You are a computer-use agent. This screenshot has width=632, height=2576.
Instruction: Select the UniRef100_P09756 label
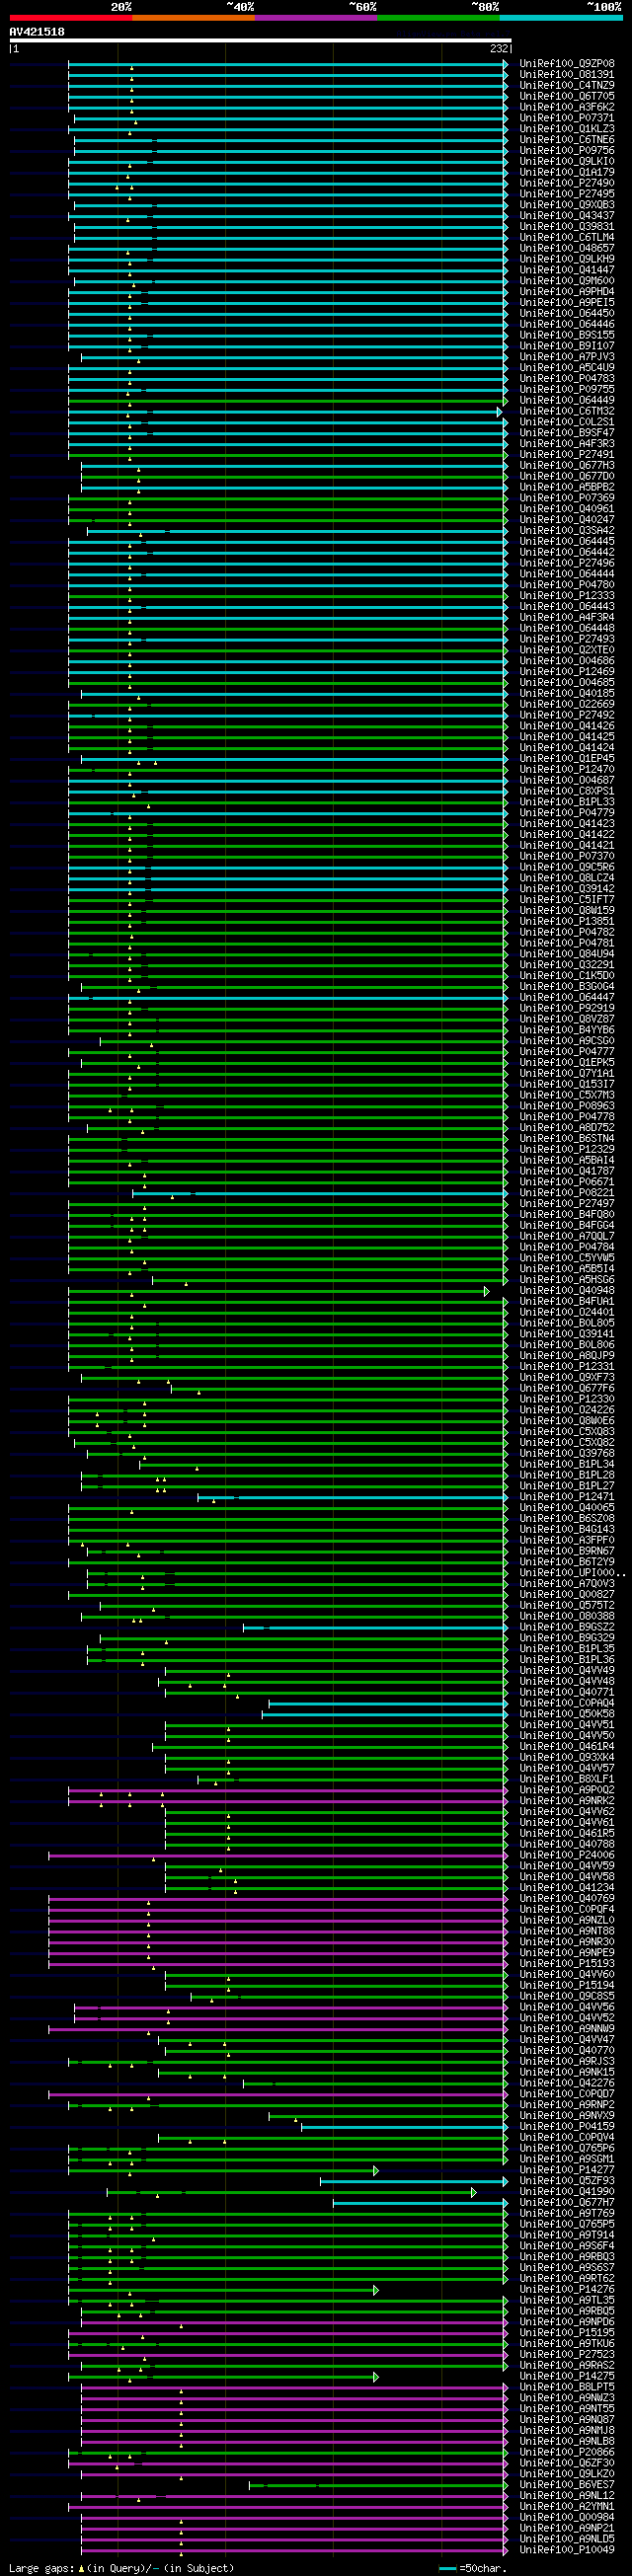[x=567, y=151]
